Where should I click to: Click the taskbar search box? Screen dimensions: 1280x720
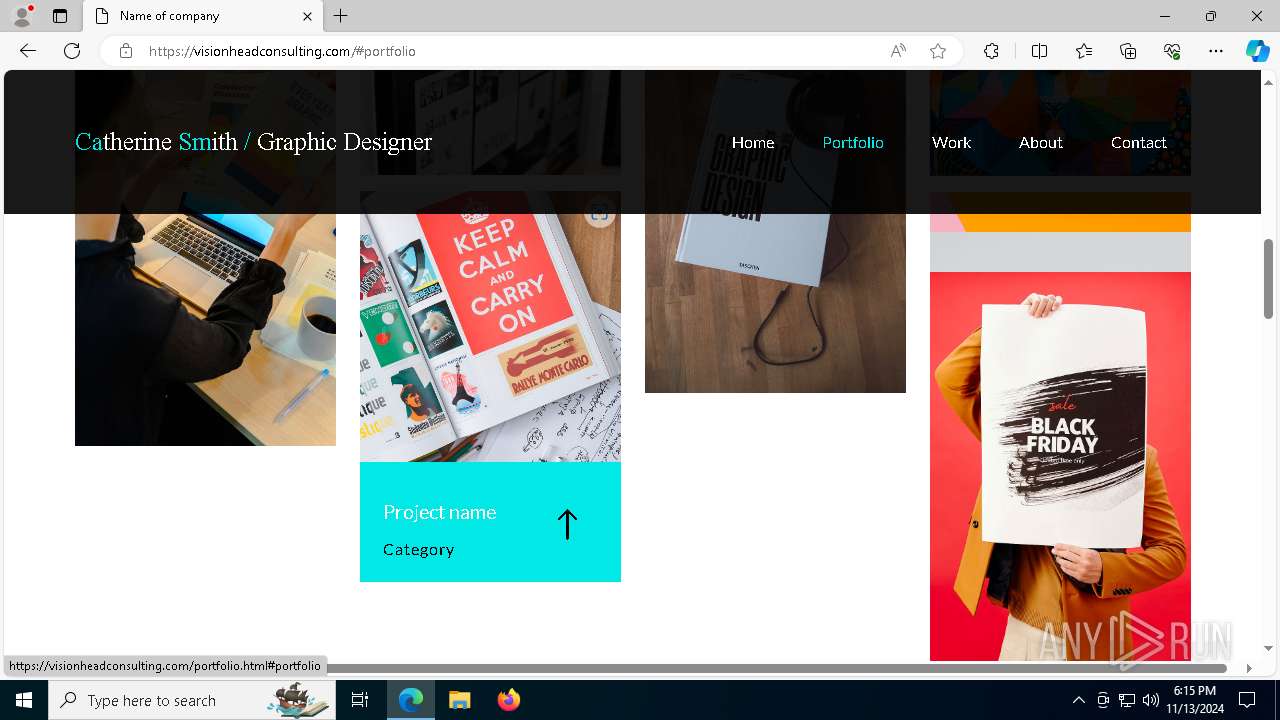point(192,700)
